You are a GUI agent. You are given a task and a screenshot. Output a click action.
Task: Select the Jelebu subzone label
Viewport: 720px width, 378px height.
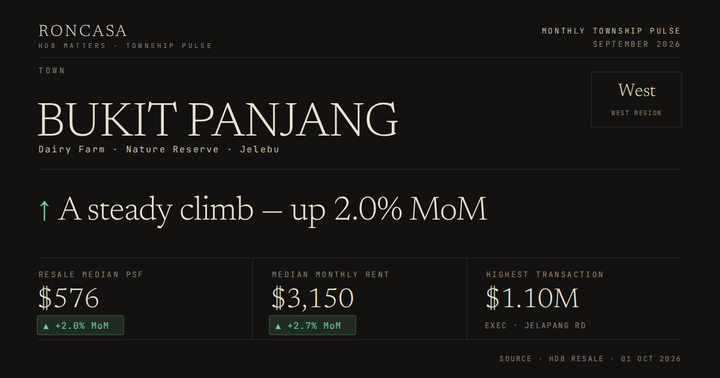coord(259,149)
